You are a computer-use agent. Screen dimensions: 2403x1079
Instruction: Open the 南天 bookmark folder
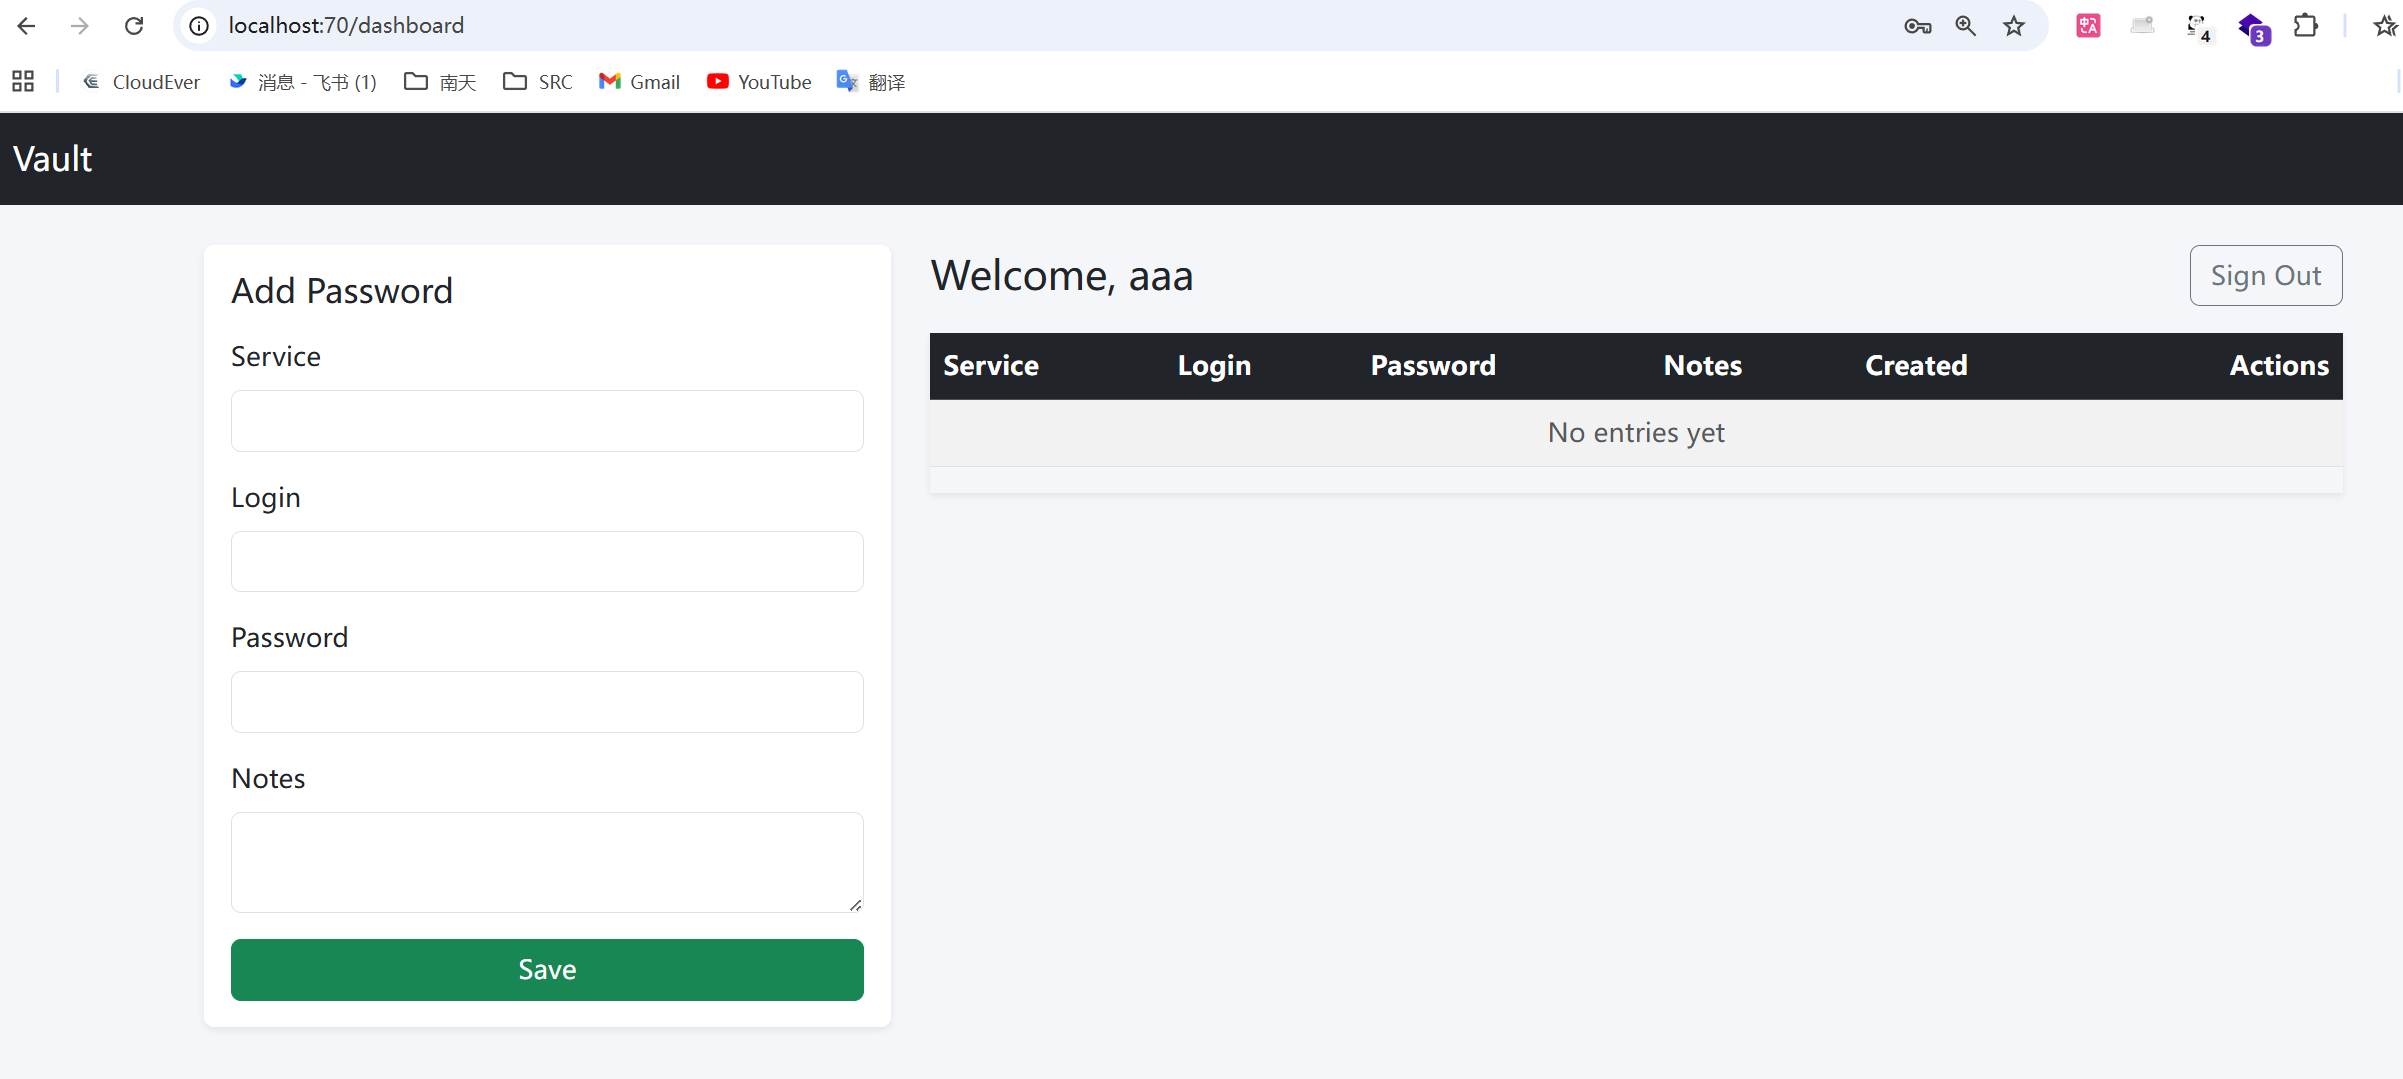440,82
